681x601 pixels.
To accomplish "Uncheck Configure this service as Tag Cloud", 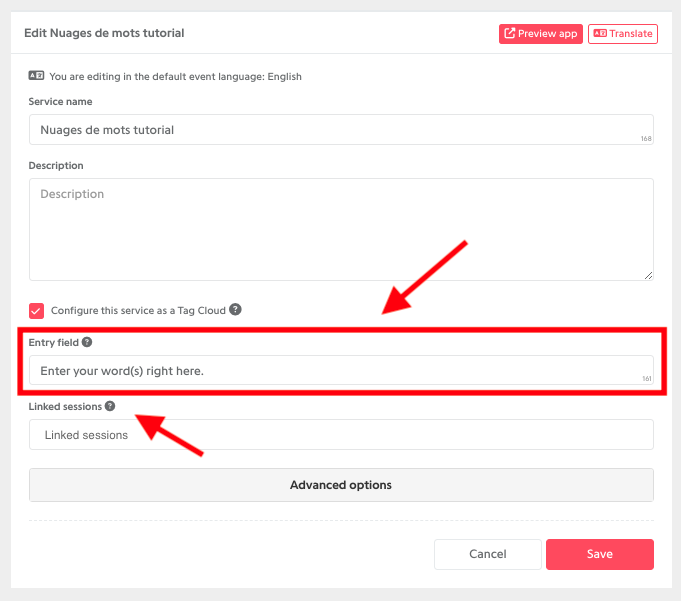I will 36,311.
